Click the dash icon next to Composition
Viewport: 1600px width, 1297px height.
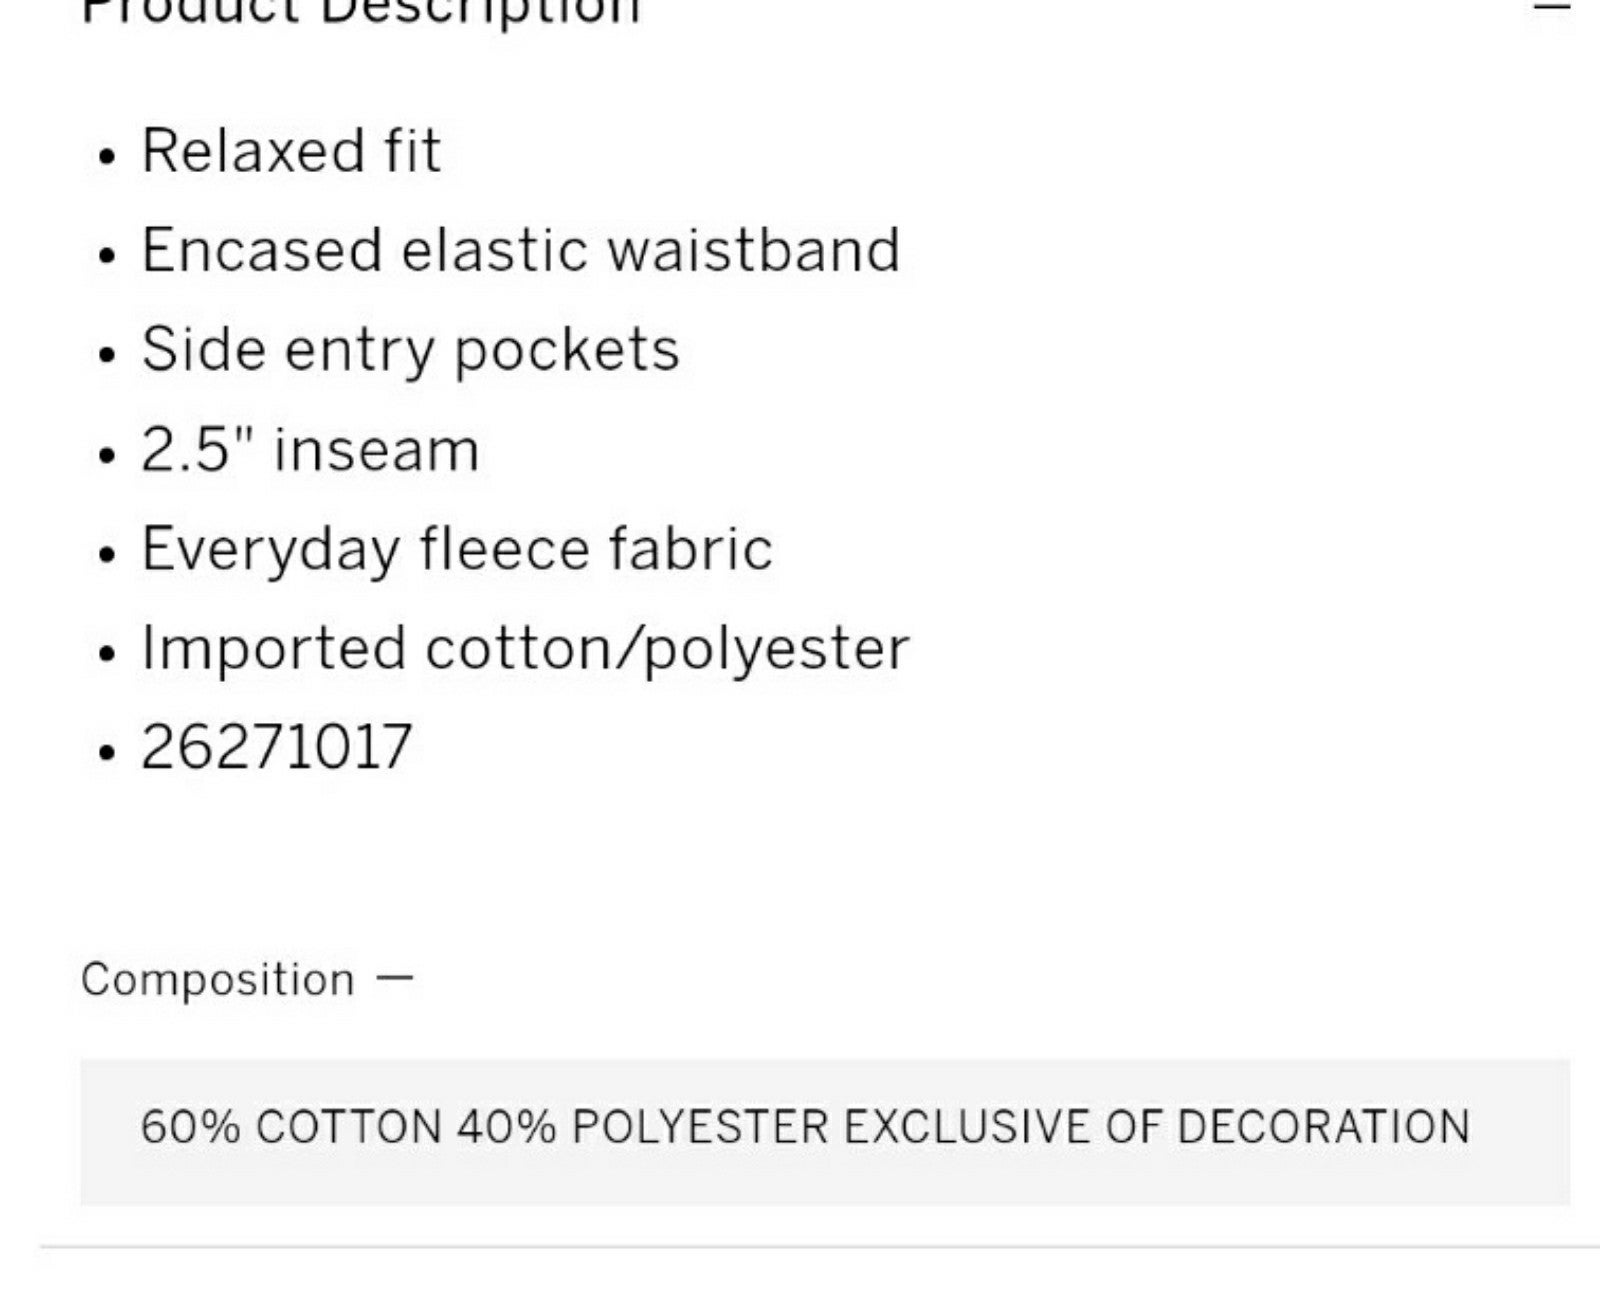pyautogui.click(x=394, y=978)
